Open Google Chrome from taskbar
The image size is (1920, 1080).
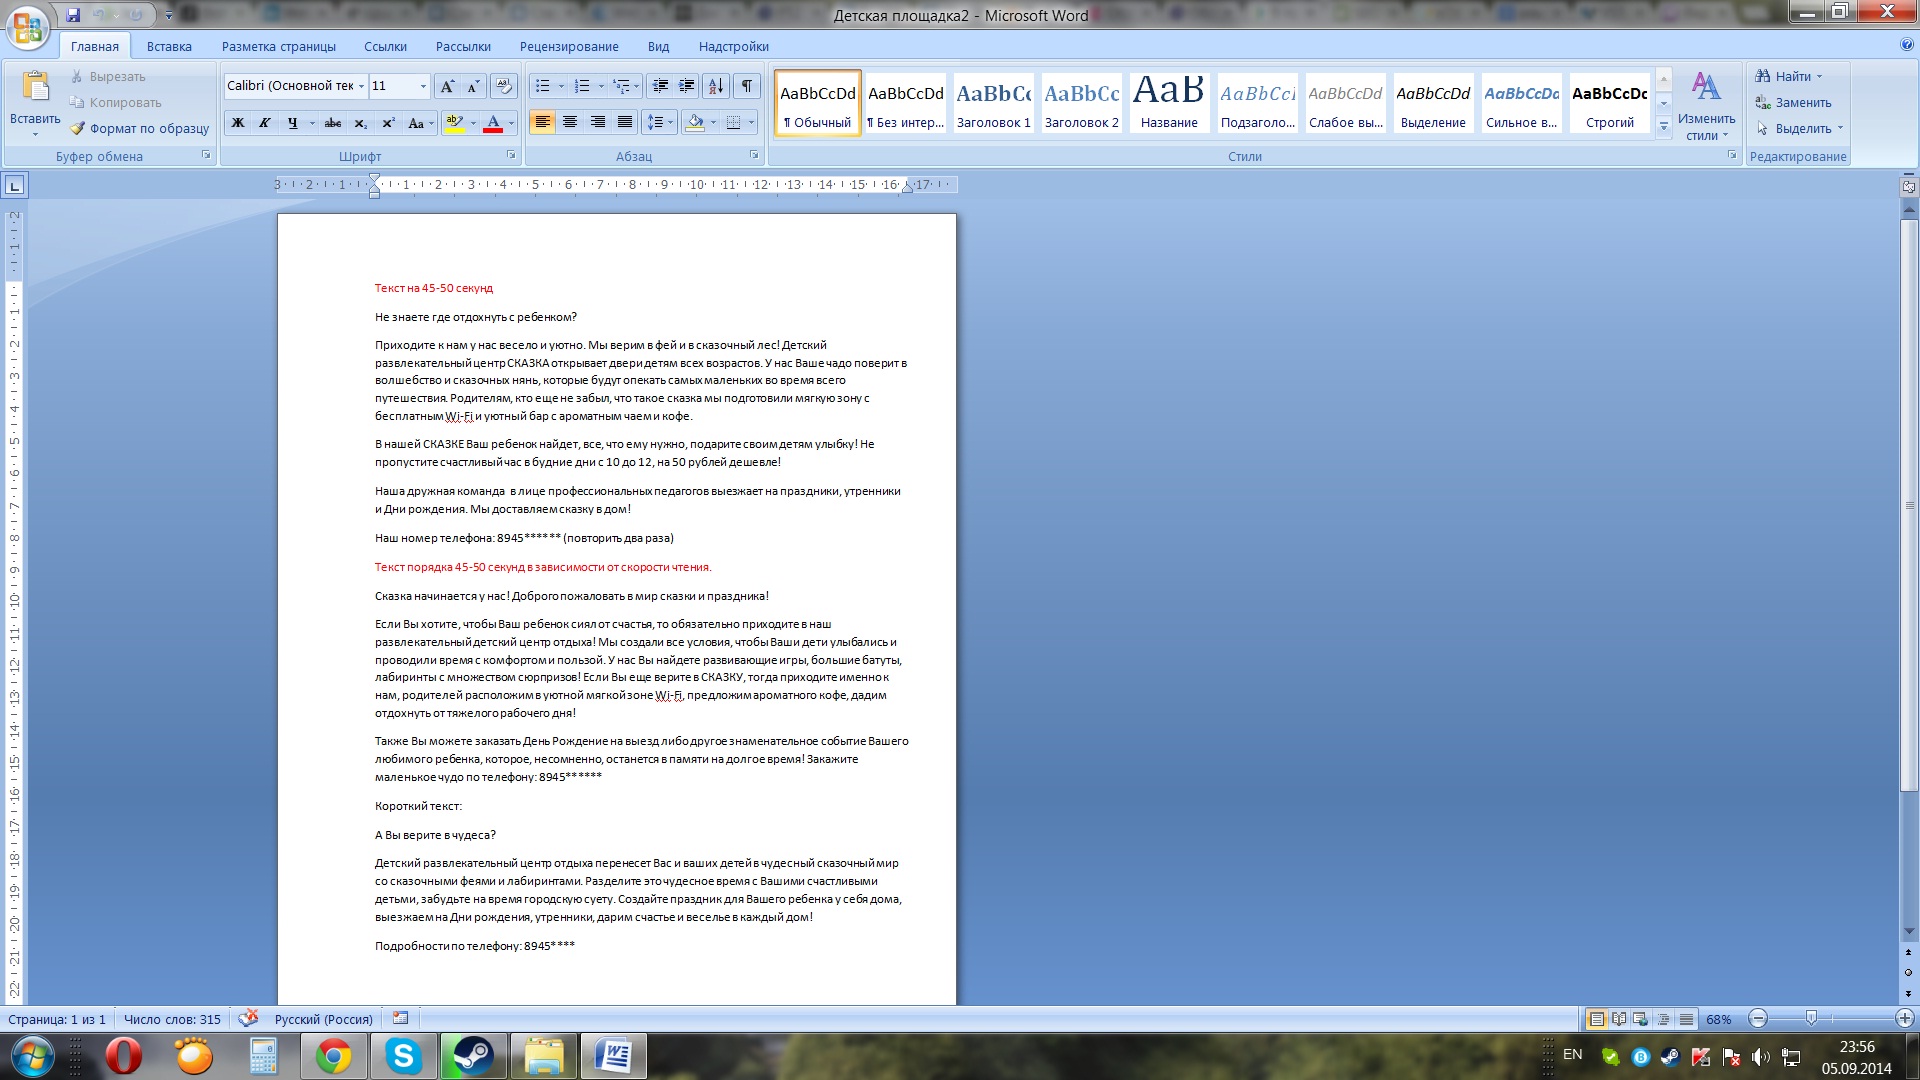tap(333, 1056)
